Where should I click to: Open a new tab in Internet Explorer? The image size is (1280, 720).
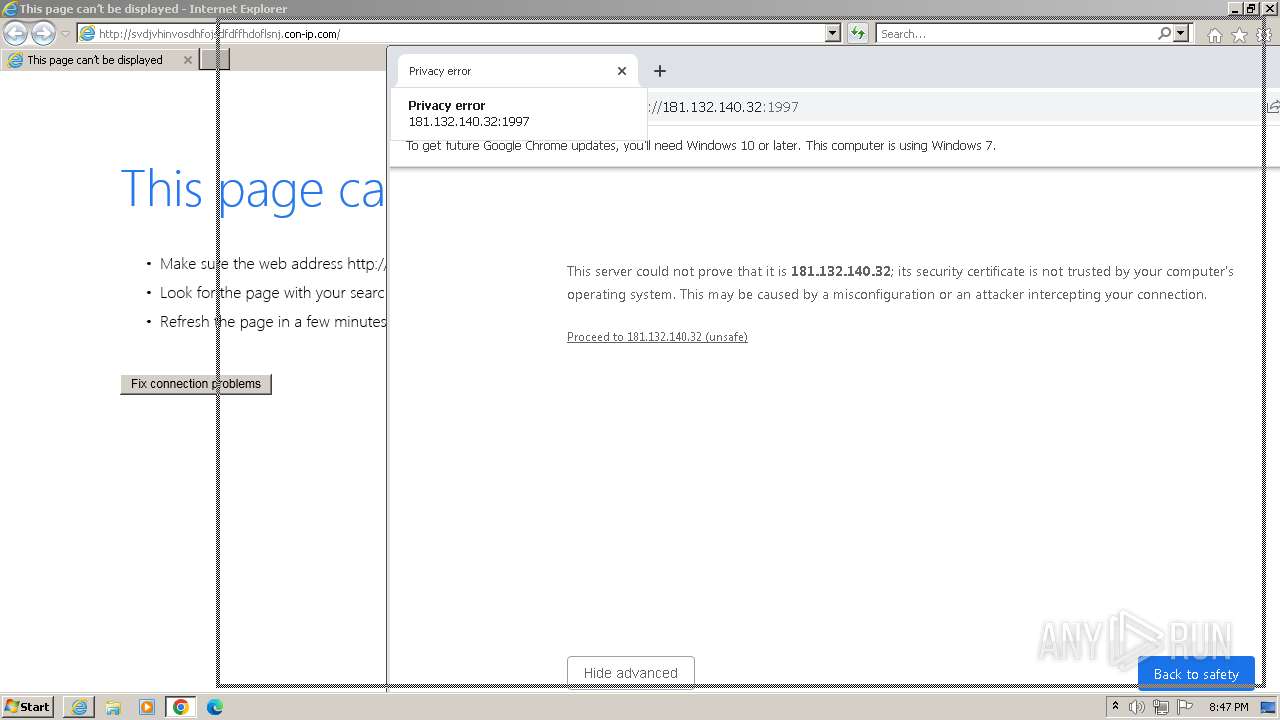(x=215, y=60)
